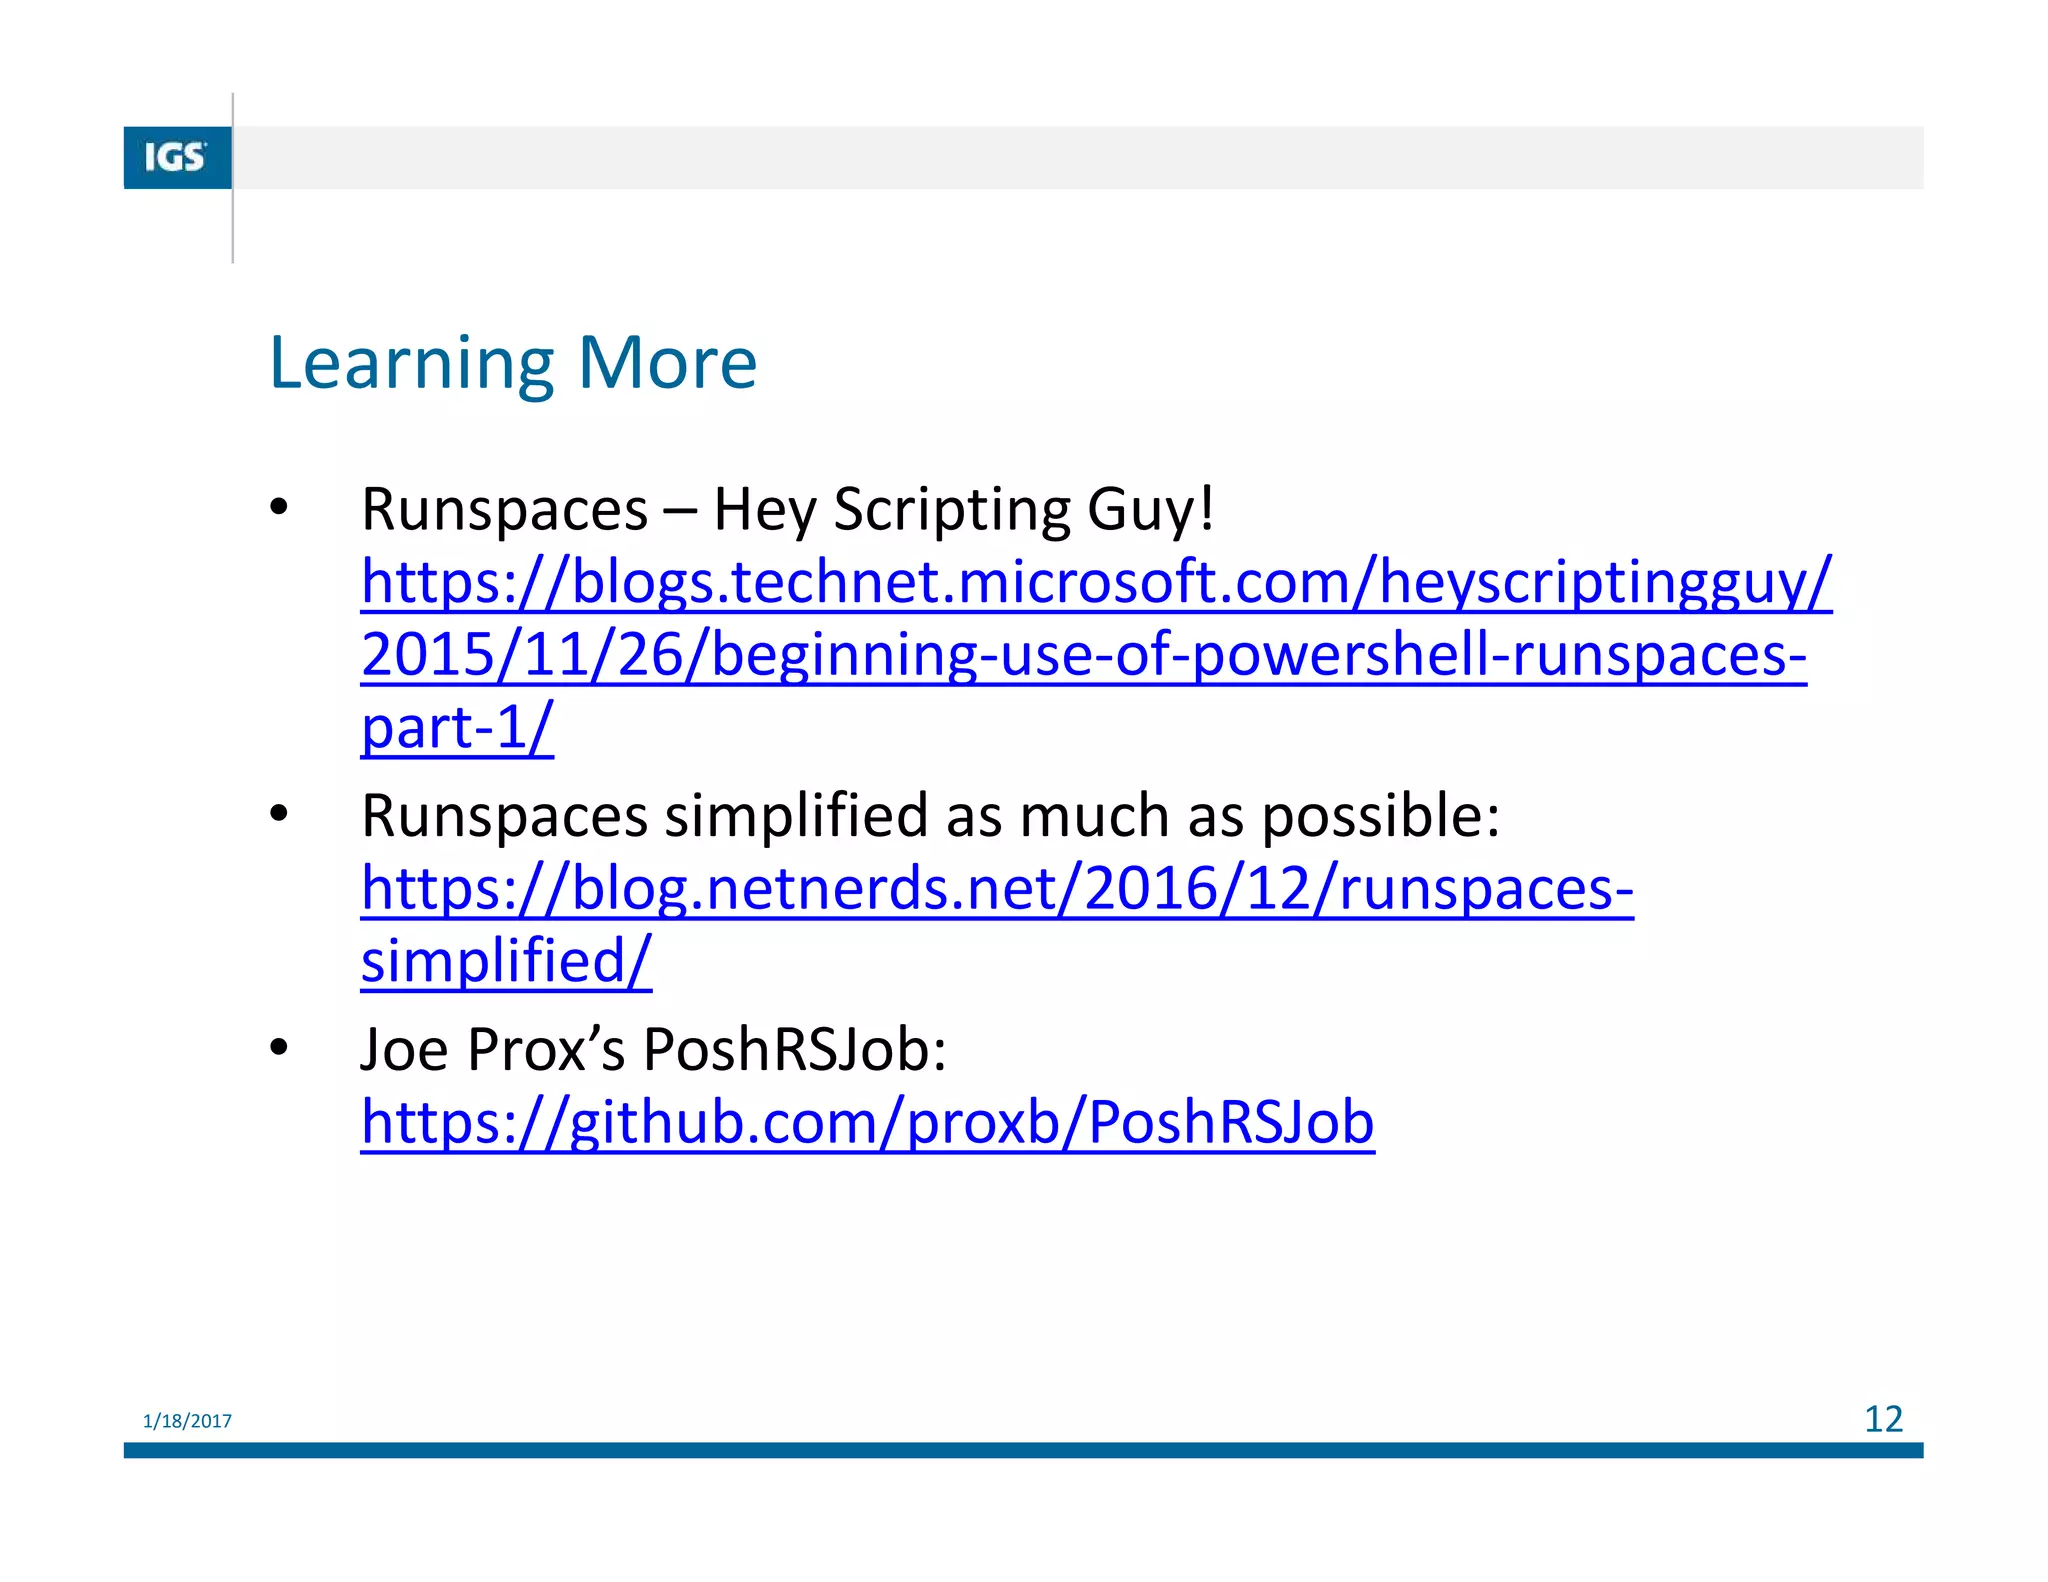The width and height of the screenshot is (2048, 1582).
Task: Open the blog.netnerds.net runspaces-simplified link
Action: [997, 924]
